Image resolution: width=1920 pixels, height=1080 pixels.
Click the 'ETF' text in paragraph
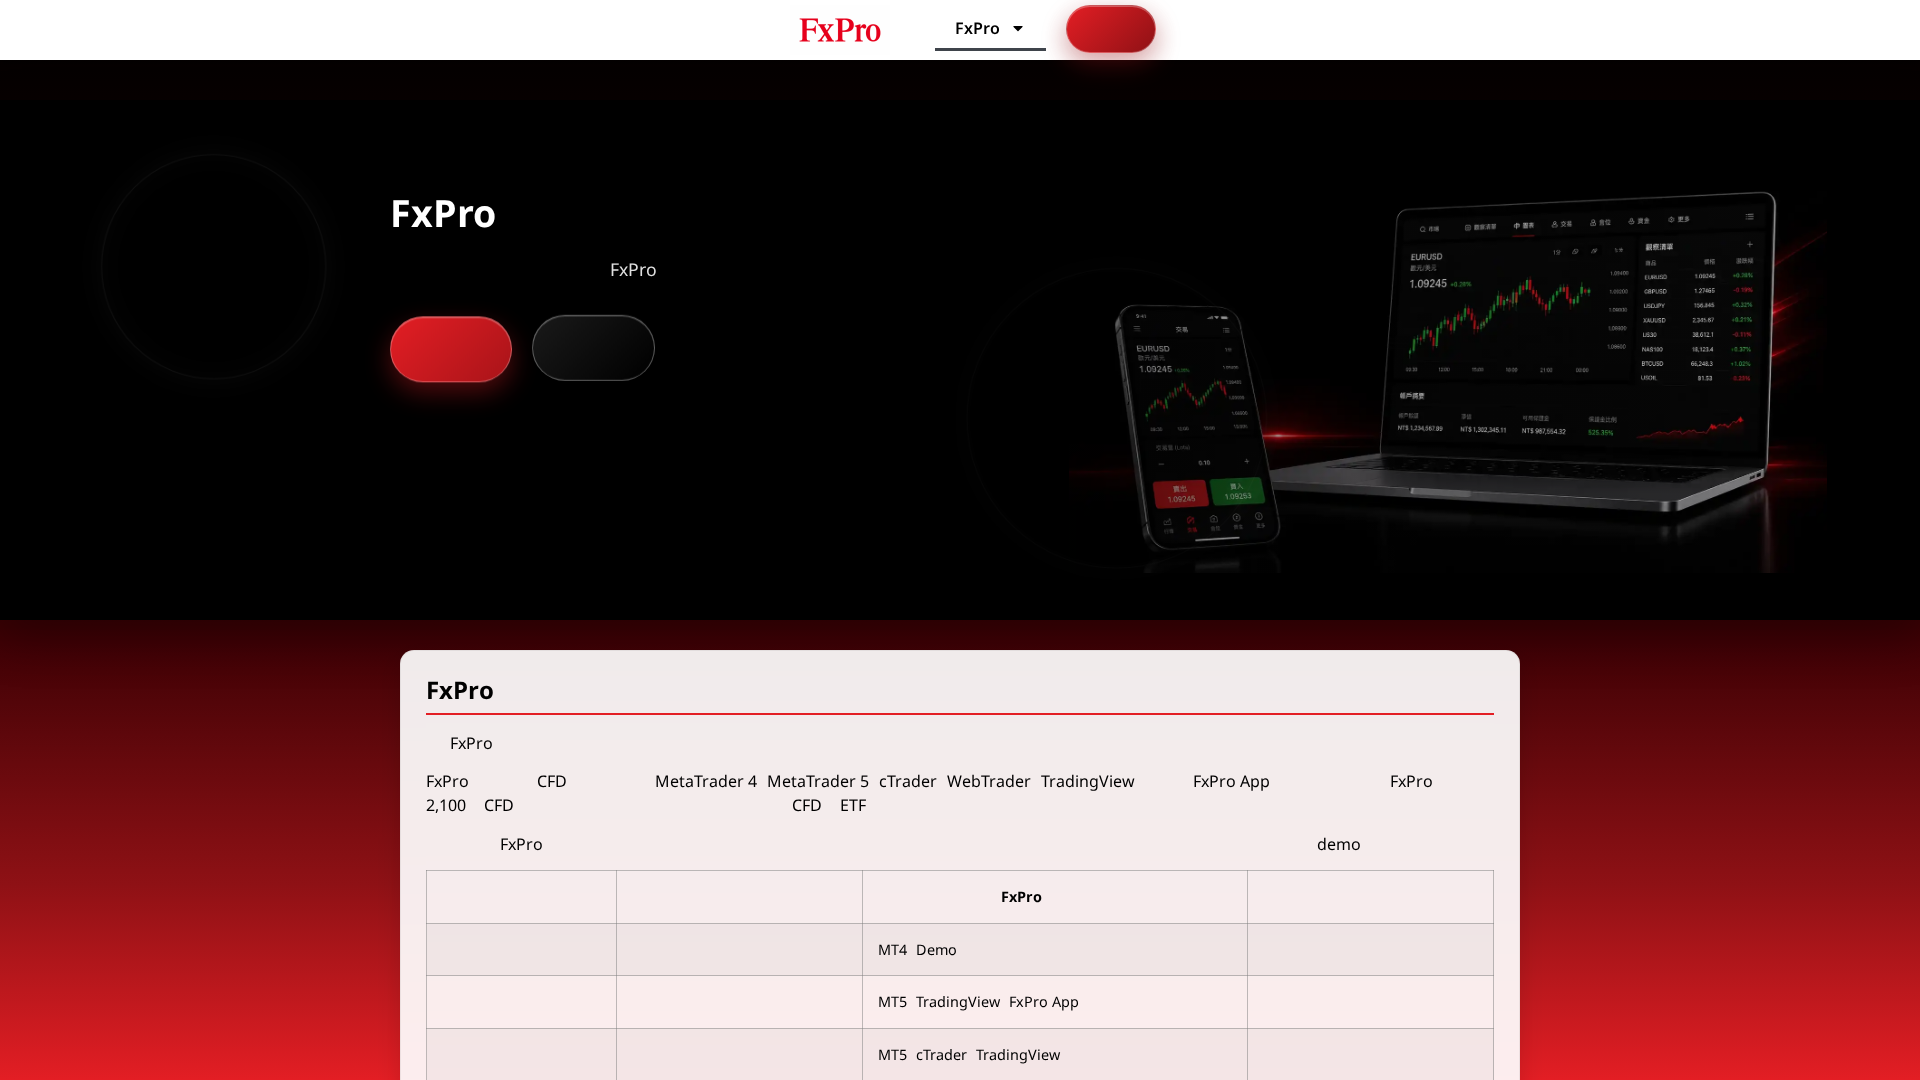[x=853, y=805]
